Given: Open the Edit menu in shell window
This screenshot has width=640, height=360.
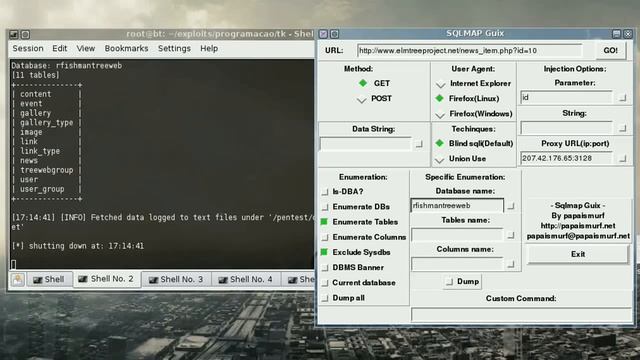Looking at the screenshot, I should click(60, 49).
